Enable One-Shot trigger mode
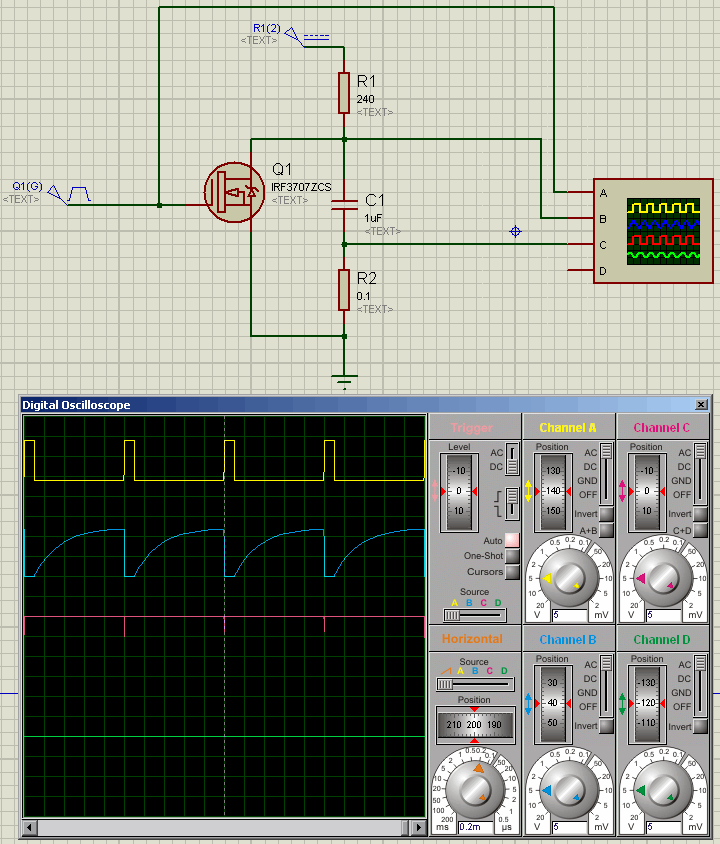720x844 pixels. [512, 556]
